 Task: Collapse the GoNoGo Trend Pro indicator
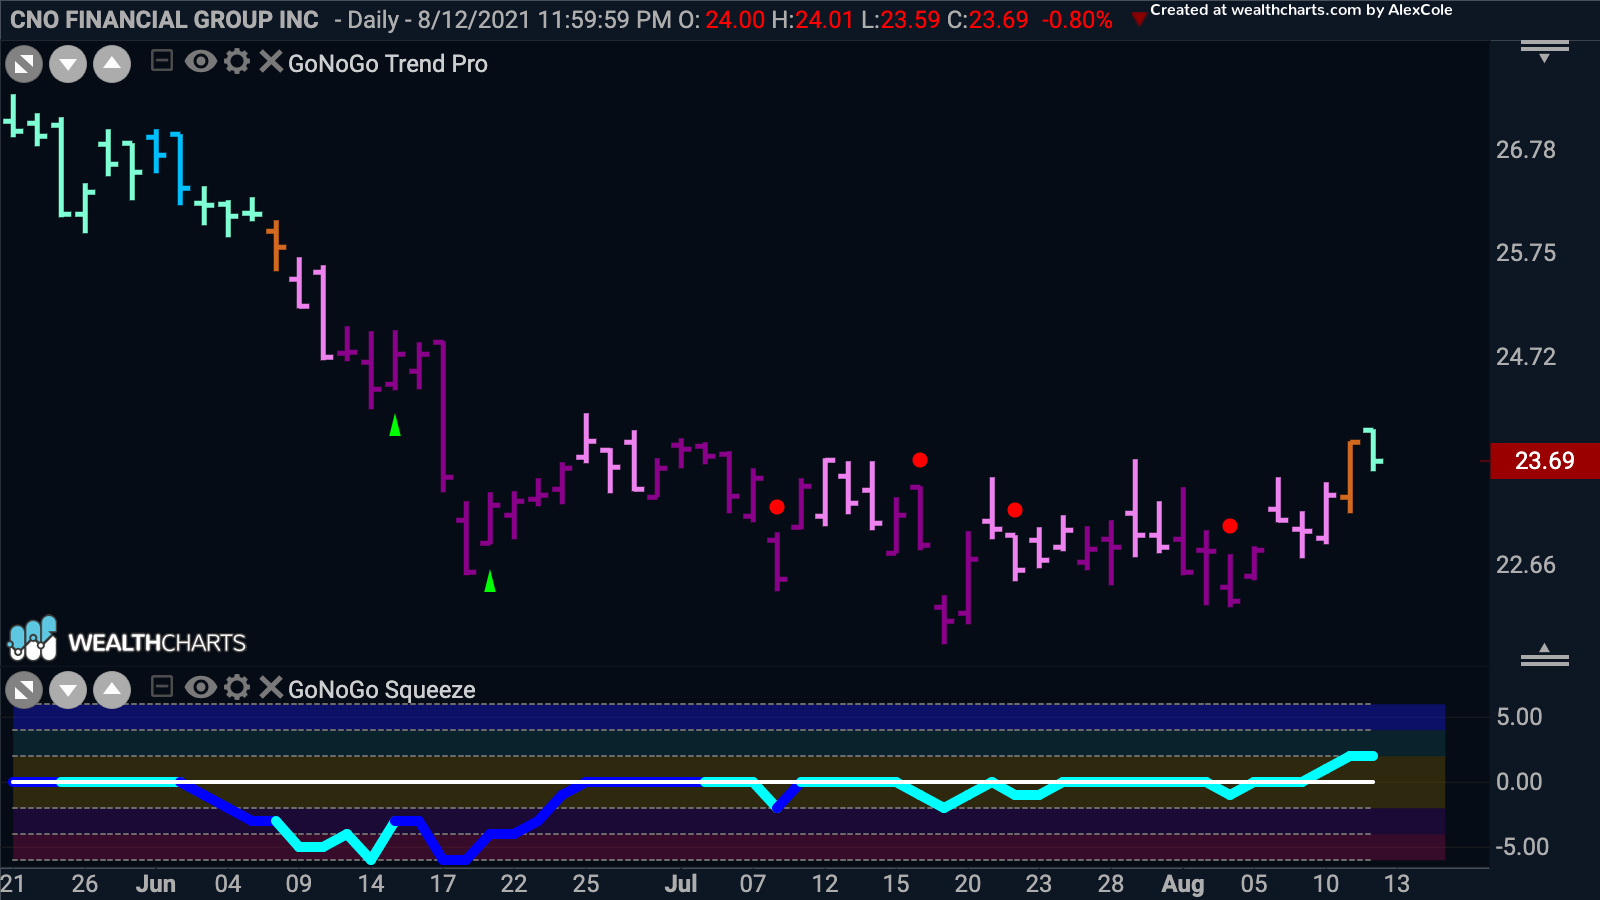[x=162, y=62]
